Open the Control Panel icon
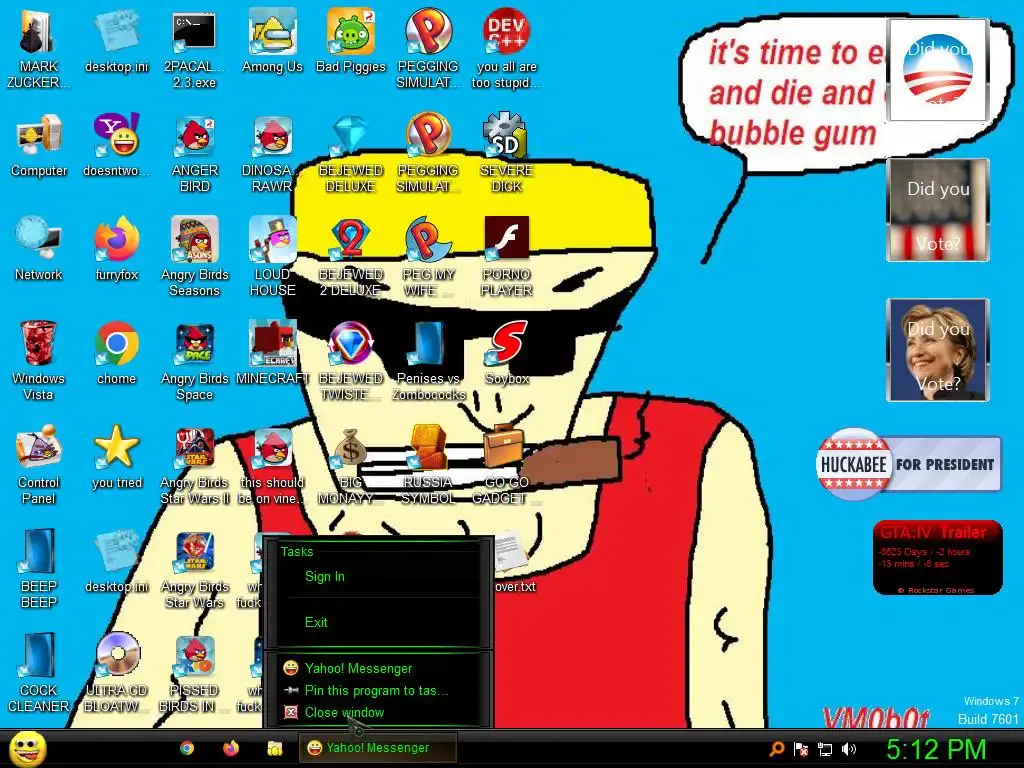This screenshot has width=1024, height=768. (x=38, y=464)
